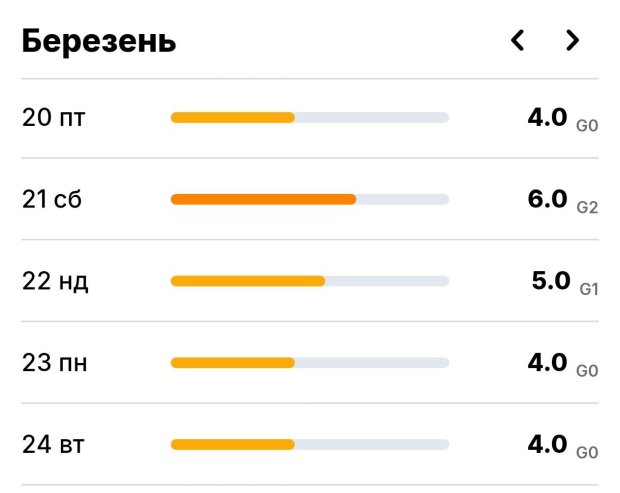Click the 4.0 value for 24 вт

pyautogui.click(x=547, y=443)
